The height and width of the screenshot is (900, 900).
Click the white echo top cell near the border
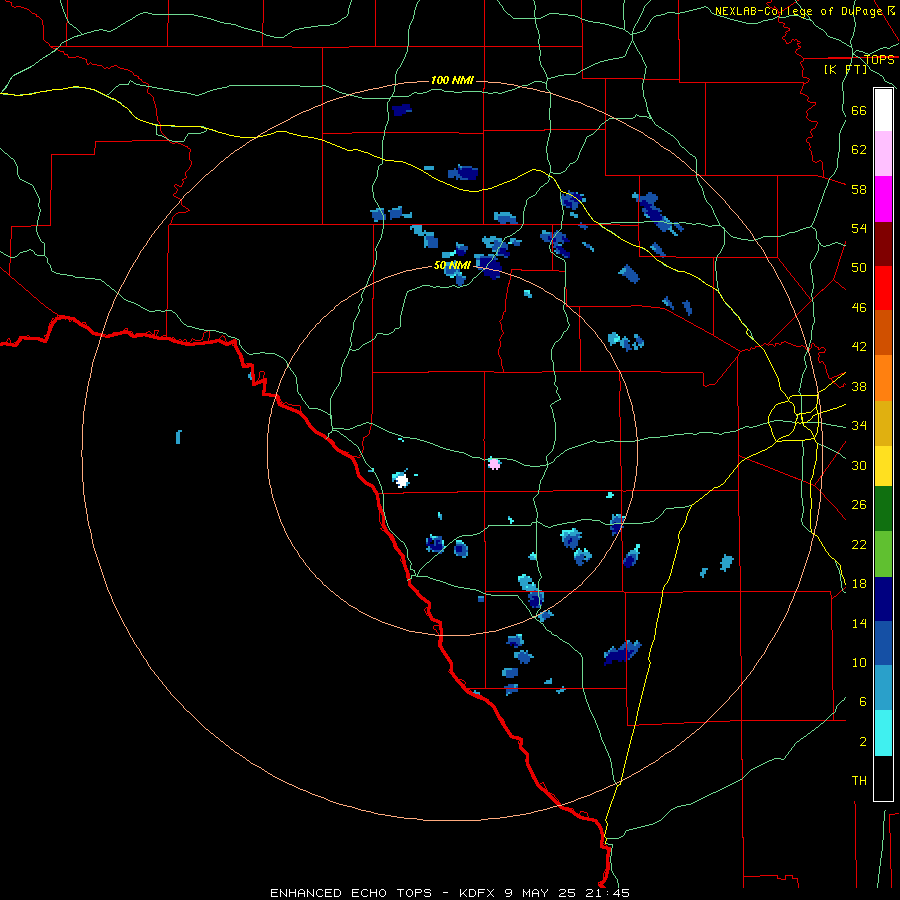[401, 479]
